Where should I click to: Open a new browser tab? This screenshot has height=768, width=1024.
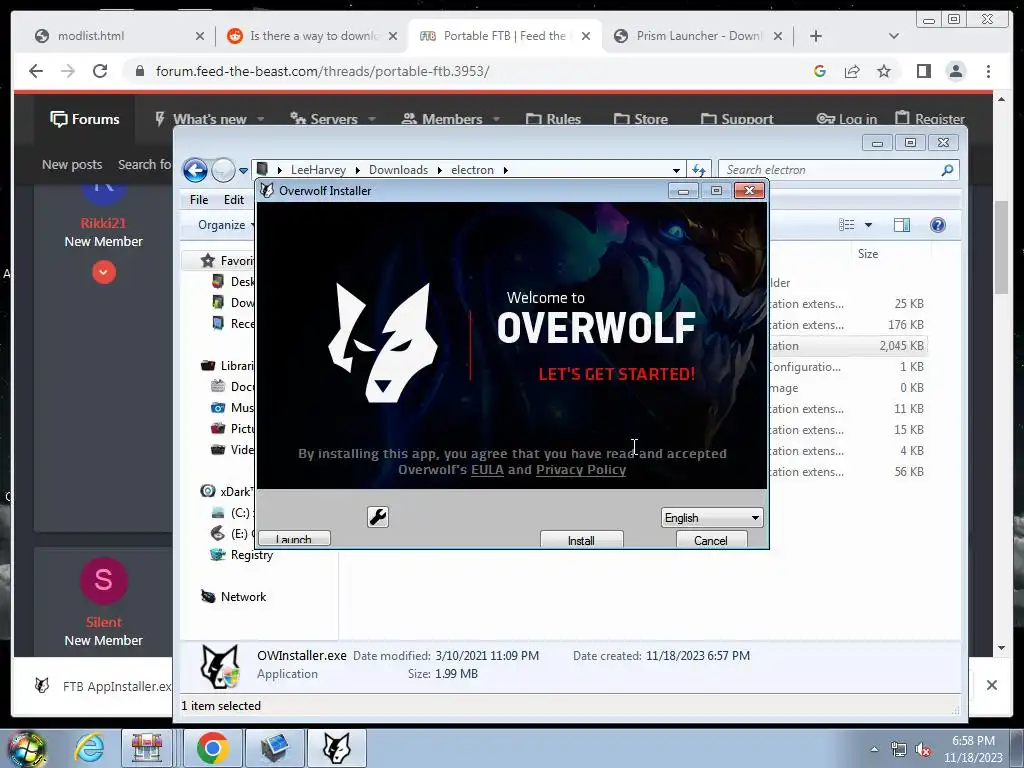(816, 36)
